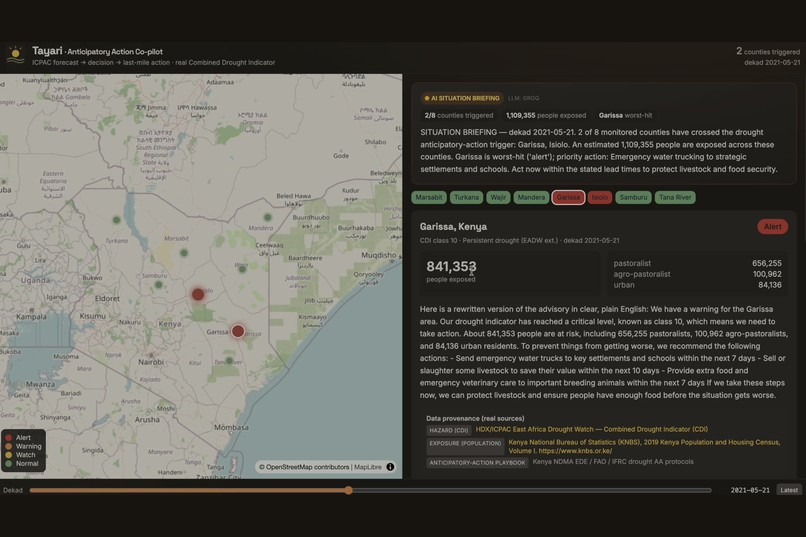Click the 2 counties triggered header counter

(768, 51)
